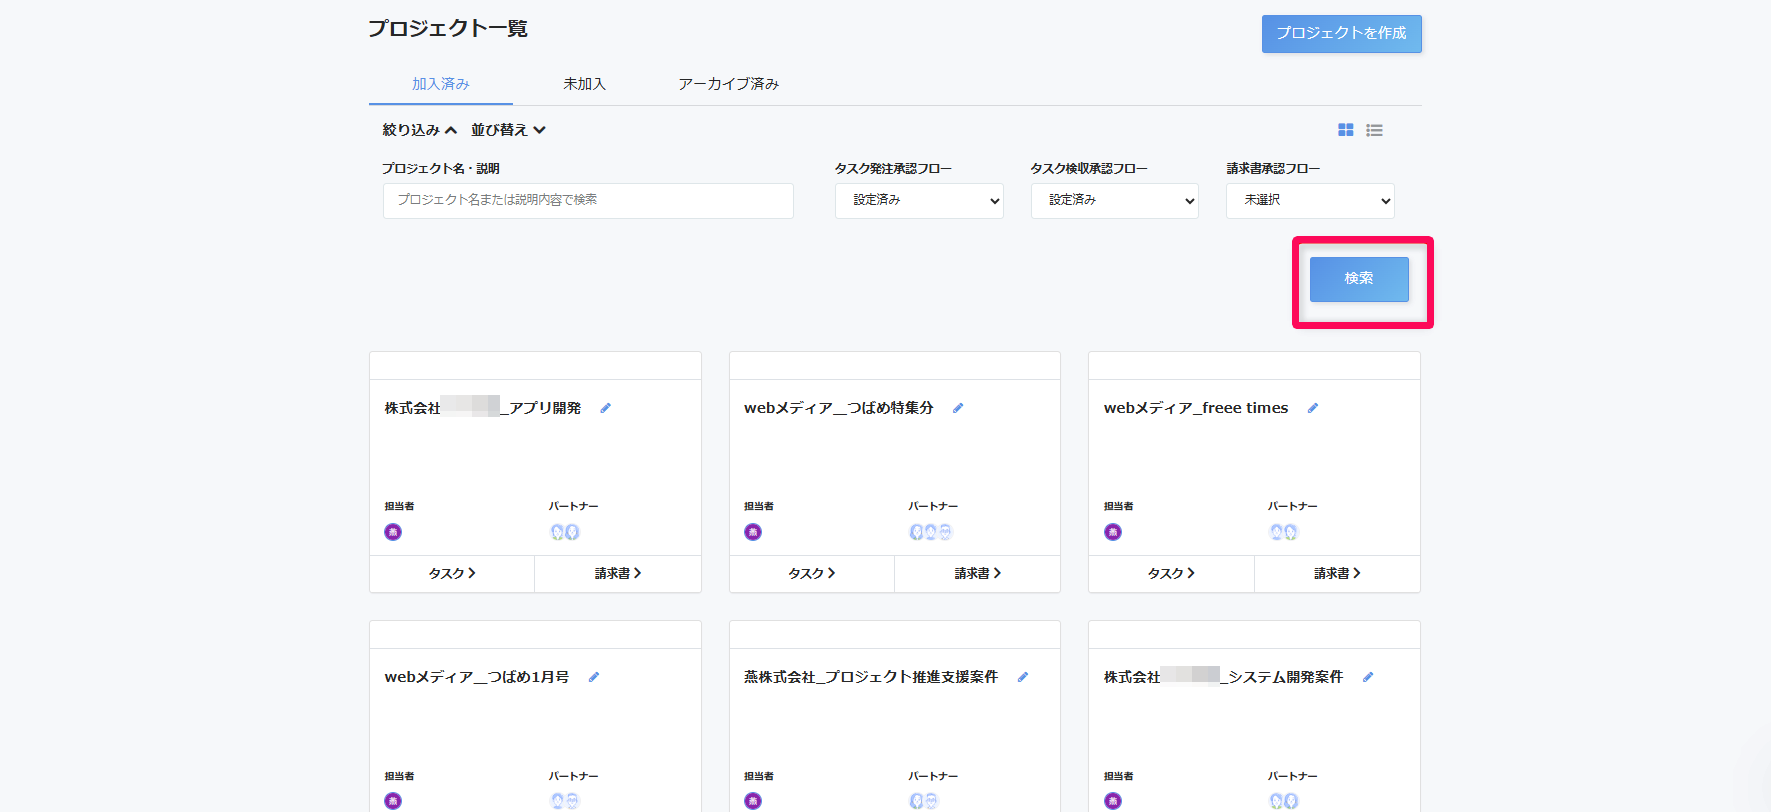Open 請求書 for webメディア_freee times
The height and width of the screenshot is (812, 1771).
pyautogui.click(x=1337, y=574)
